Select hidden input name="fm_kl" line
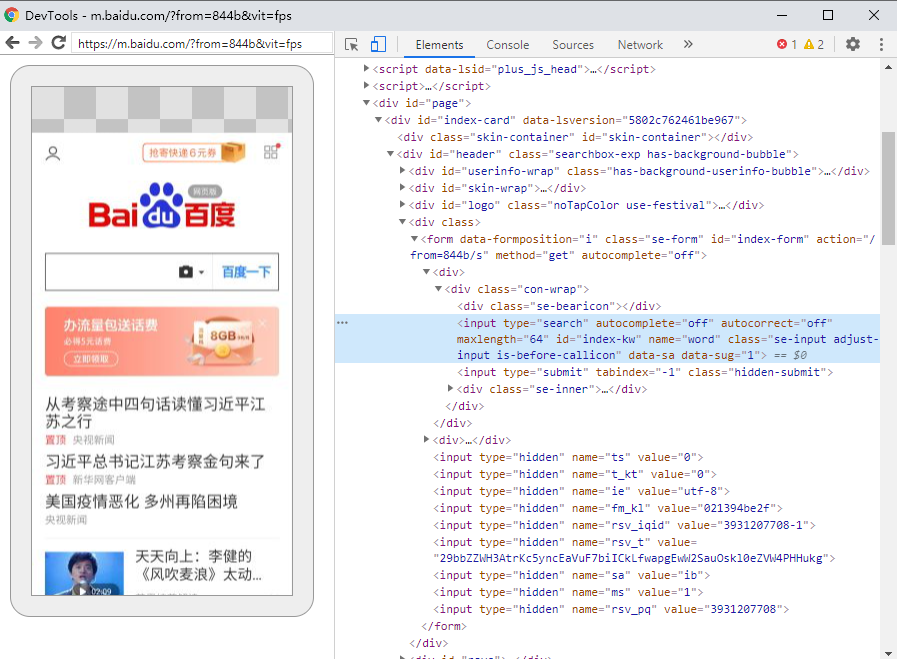 pos(608,508)
